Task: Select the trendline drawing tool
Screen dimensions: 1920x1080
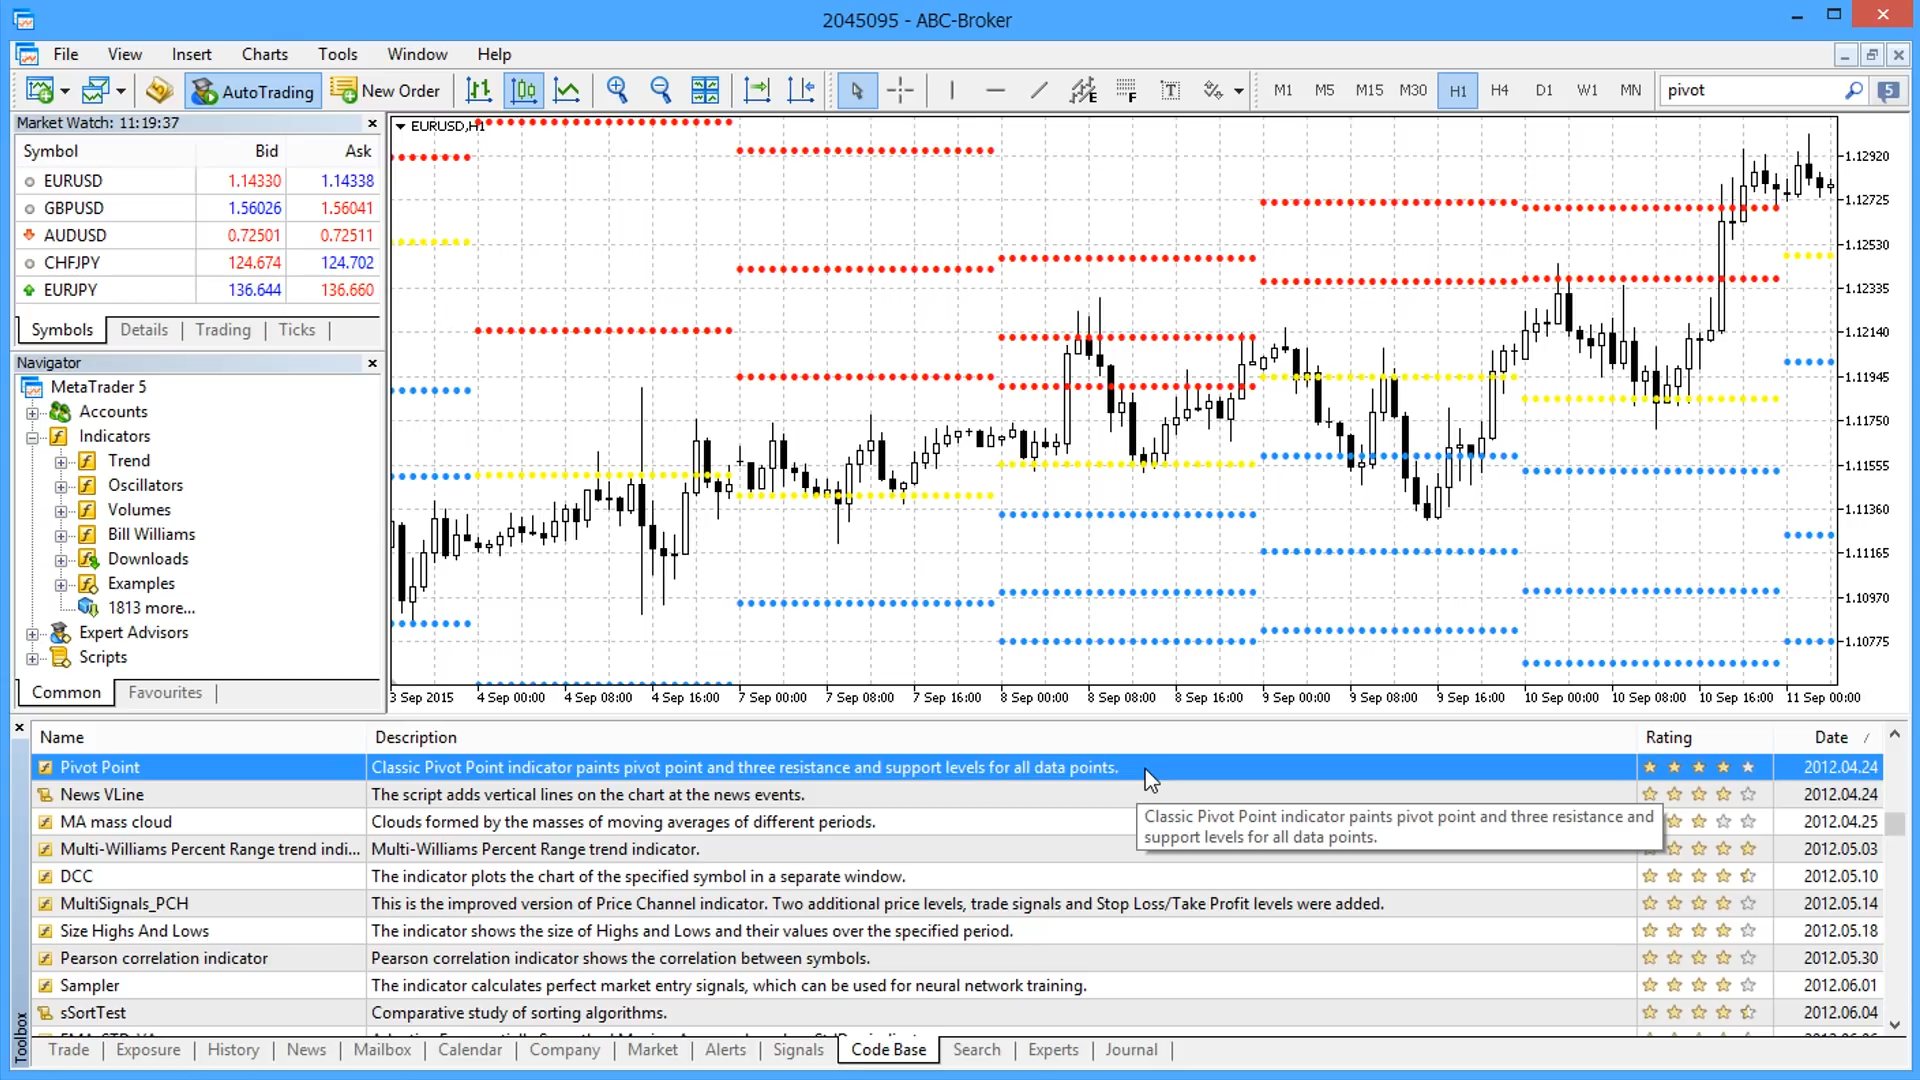Action: (x=1039, y=91)
